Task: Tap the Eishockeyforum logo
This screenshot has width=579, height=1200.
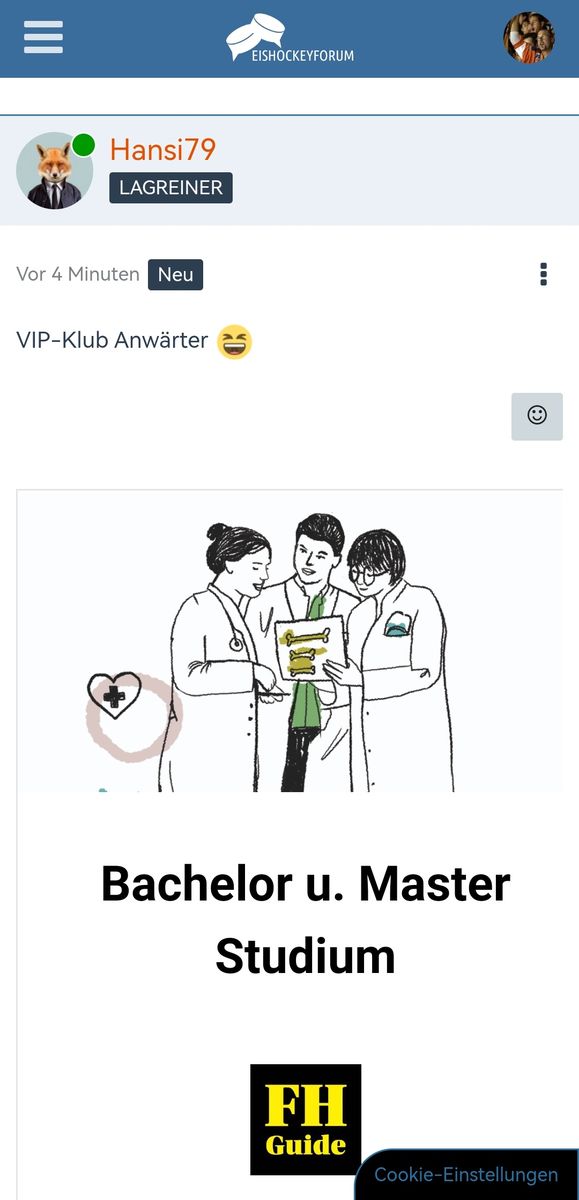Action: pyautogui.click(x=290, y=39)
